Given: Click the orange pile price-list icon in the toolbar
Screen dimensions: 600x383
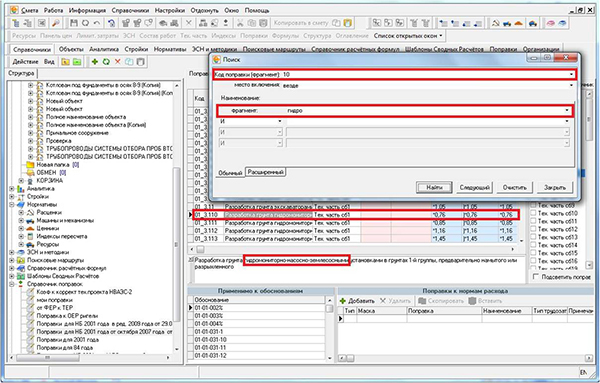Looking at the screenshot, I should click(519, 23).
